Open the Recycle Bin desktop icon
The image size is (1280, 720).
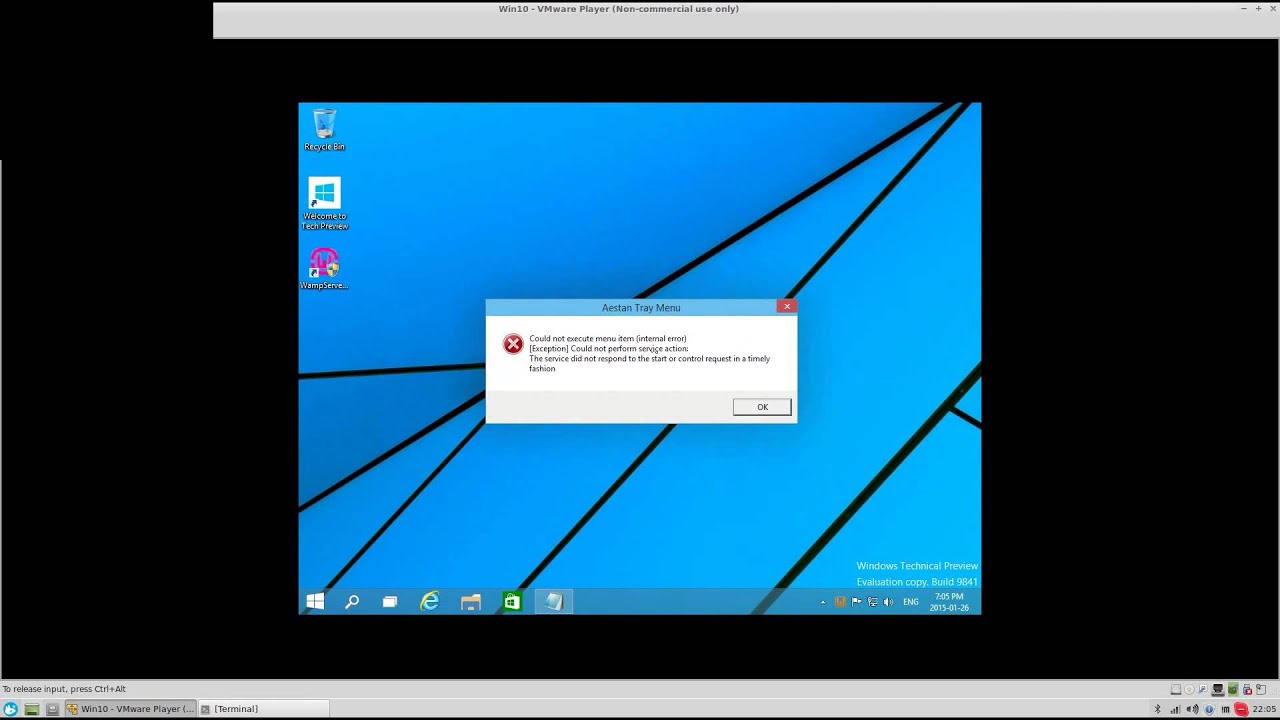324,129
